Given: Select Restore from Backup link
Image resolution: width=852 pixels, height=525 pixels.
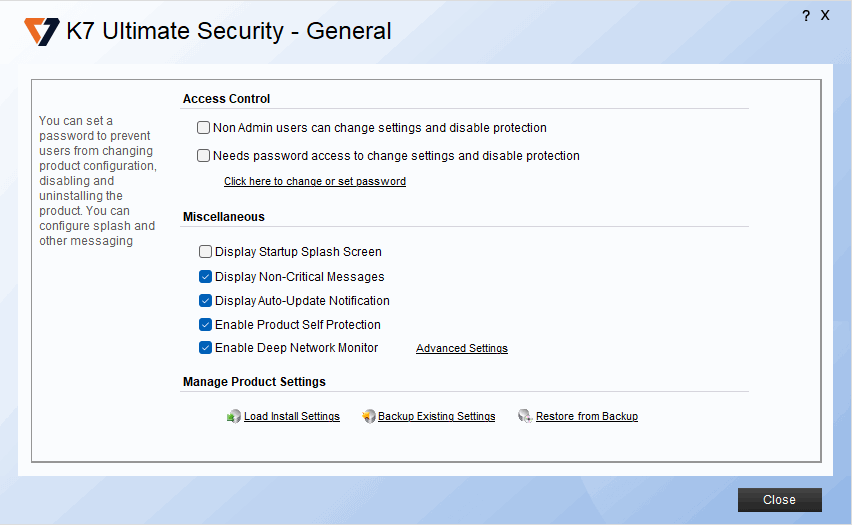Looking at the screenshot, I should pyautogui.click(x=587, y=417).
